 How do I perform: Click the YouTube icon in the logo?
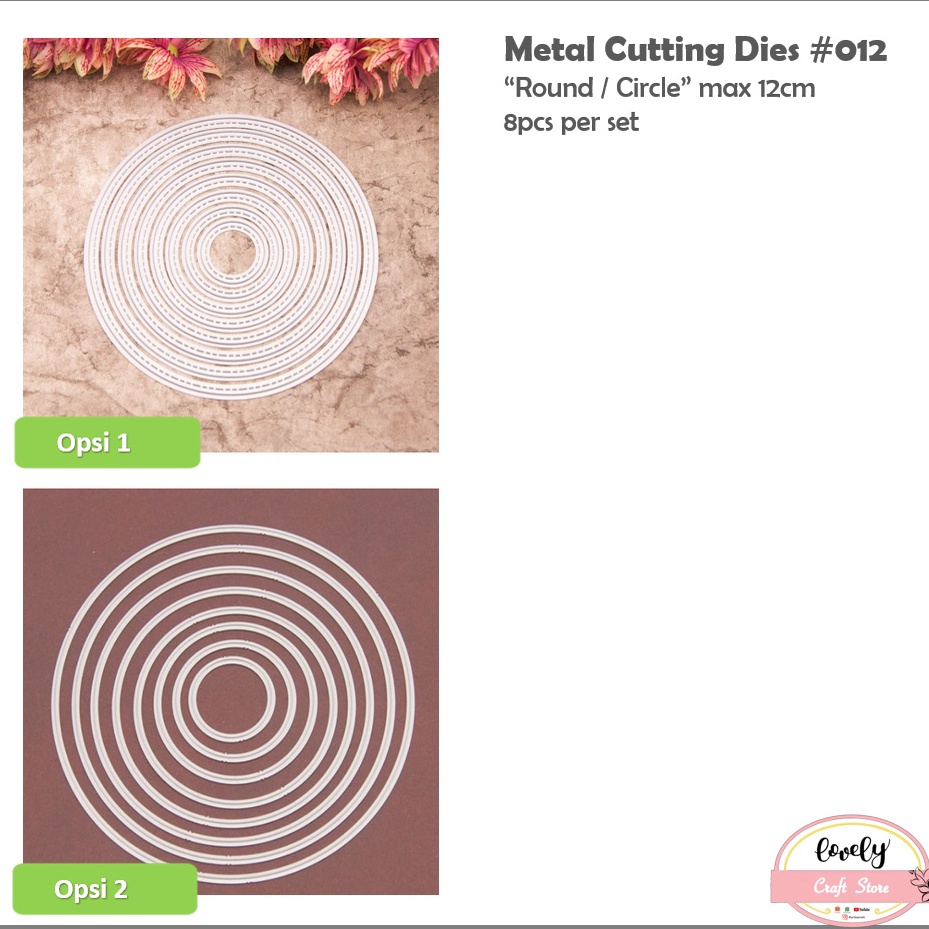coord(856,909)
